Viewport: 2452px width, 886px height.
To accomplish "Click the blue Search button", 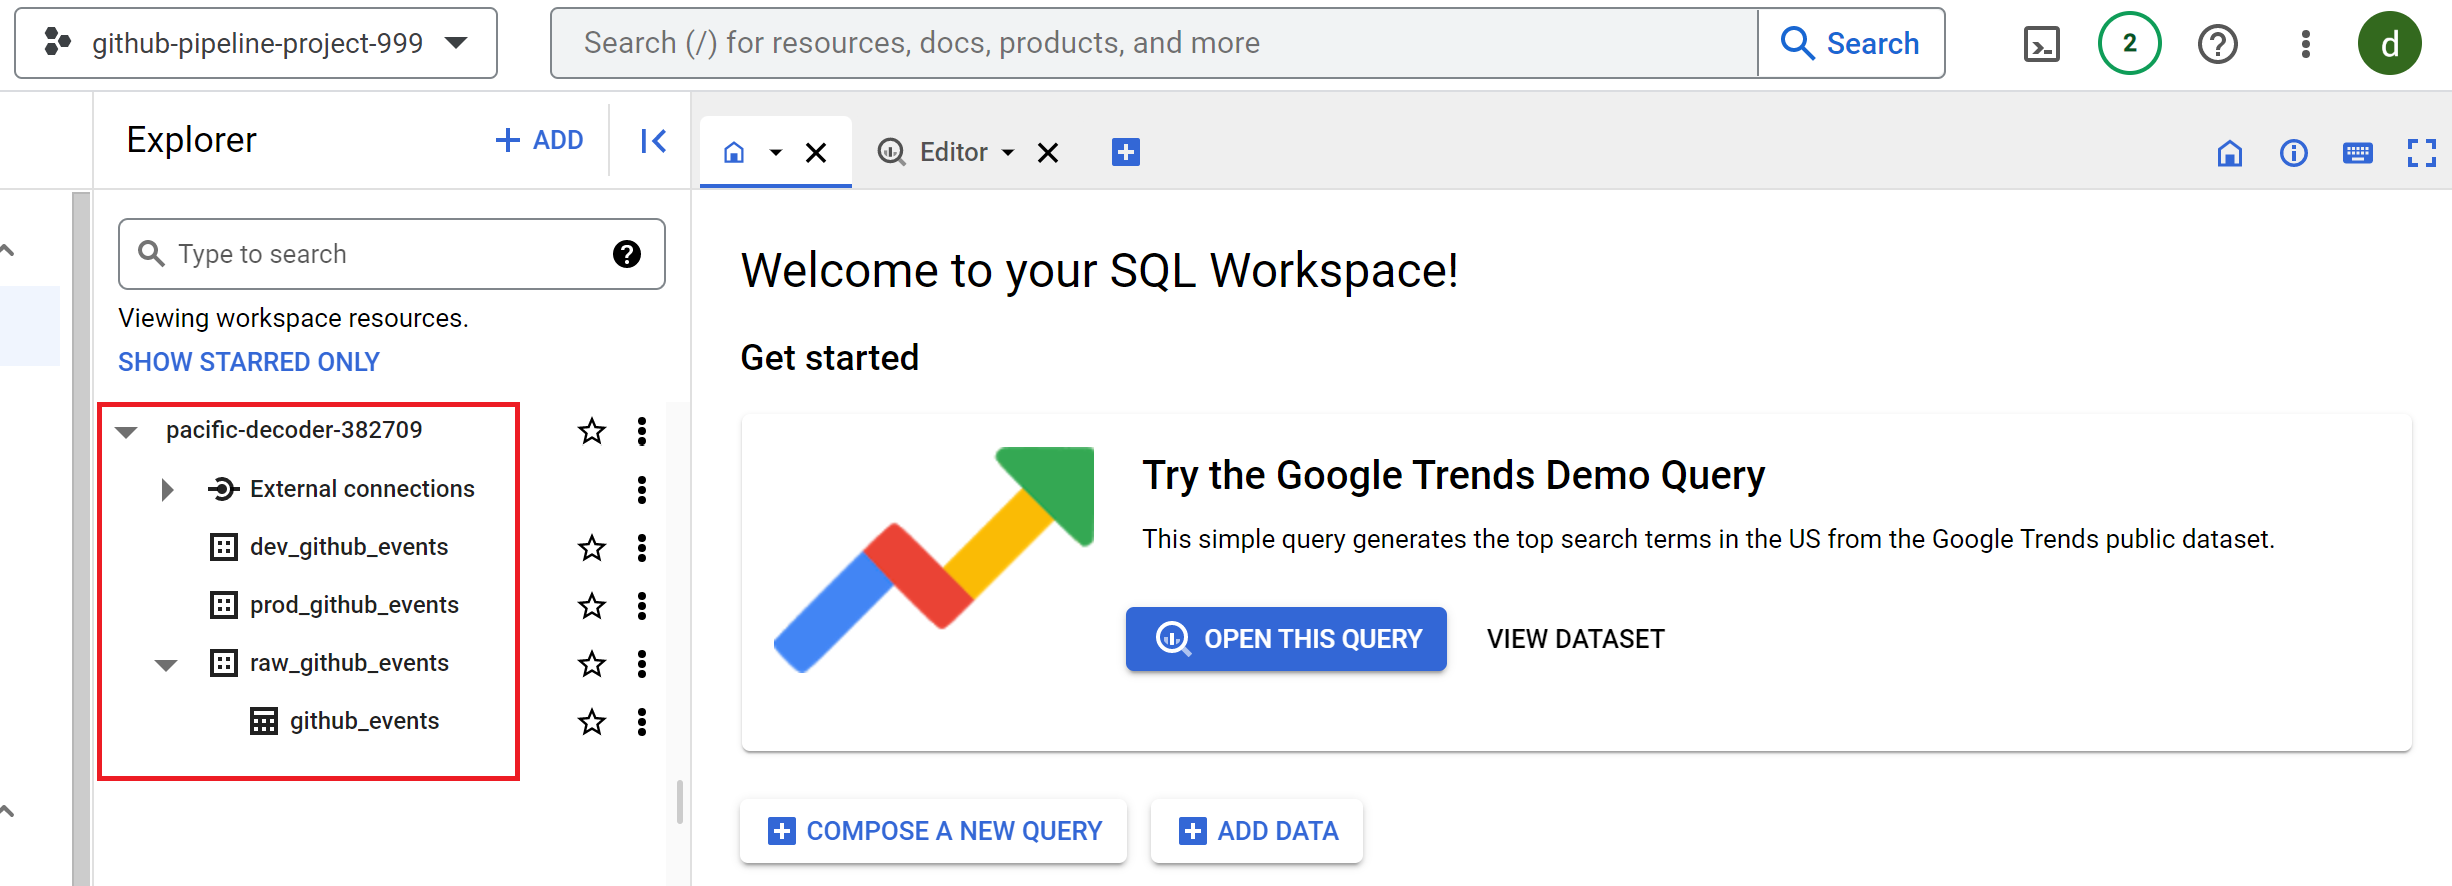I will (x=1851, y=43).
